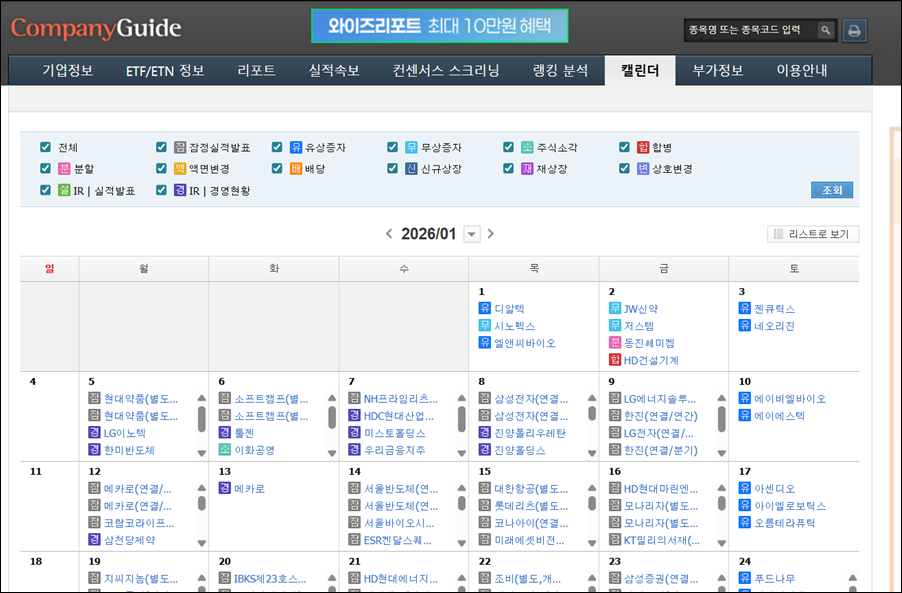Uncheck the 유상증자 checkbox
The image size is (902, 593).
(x=277, y=147)
